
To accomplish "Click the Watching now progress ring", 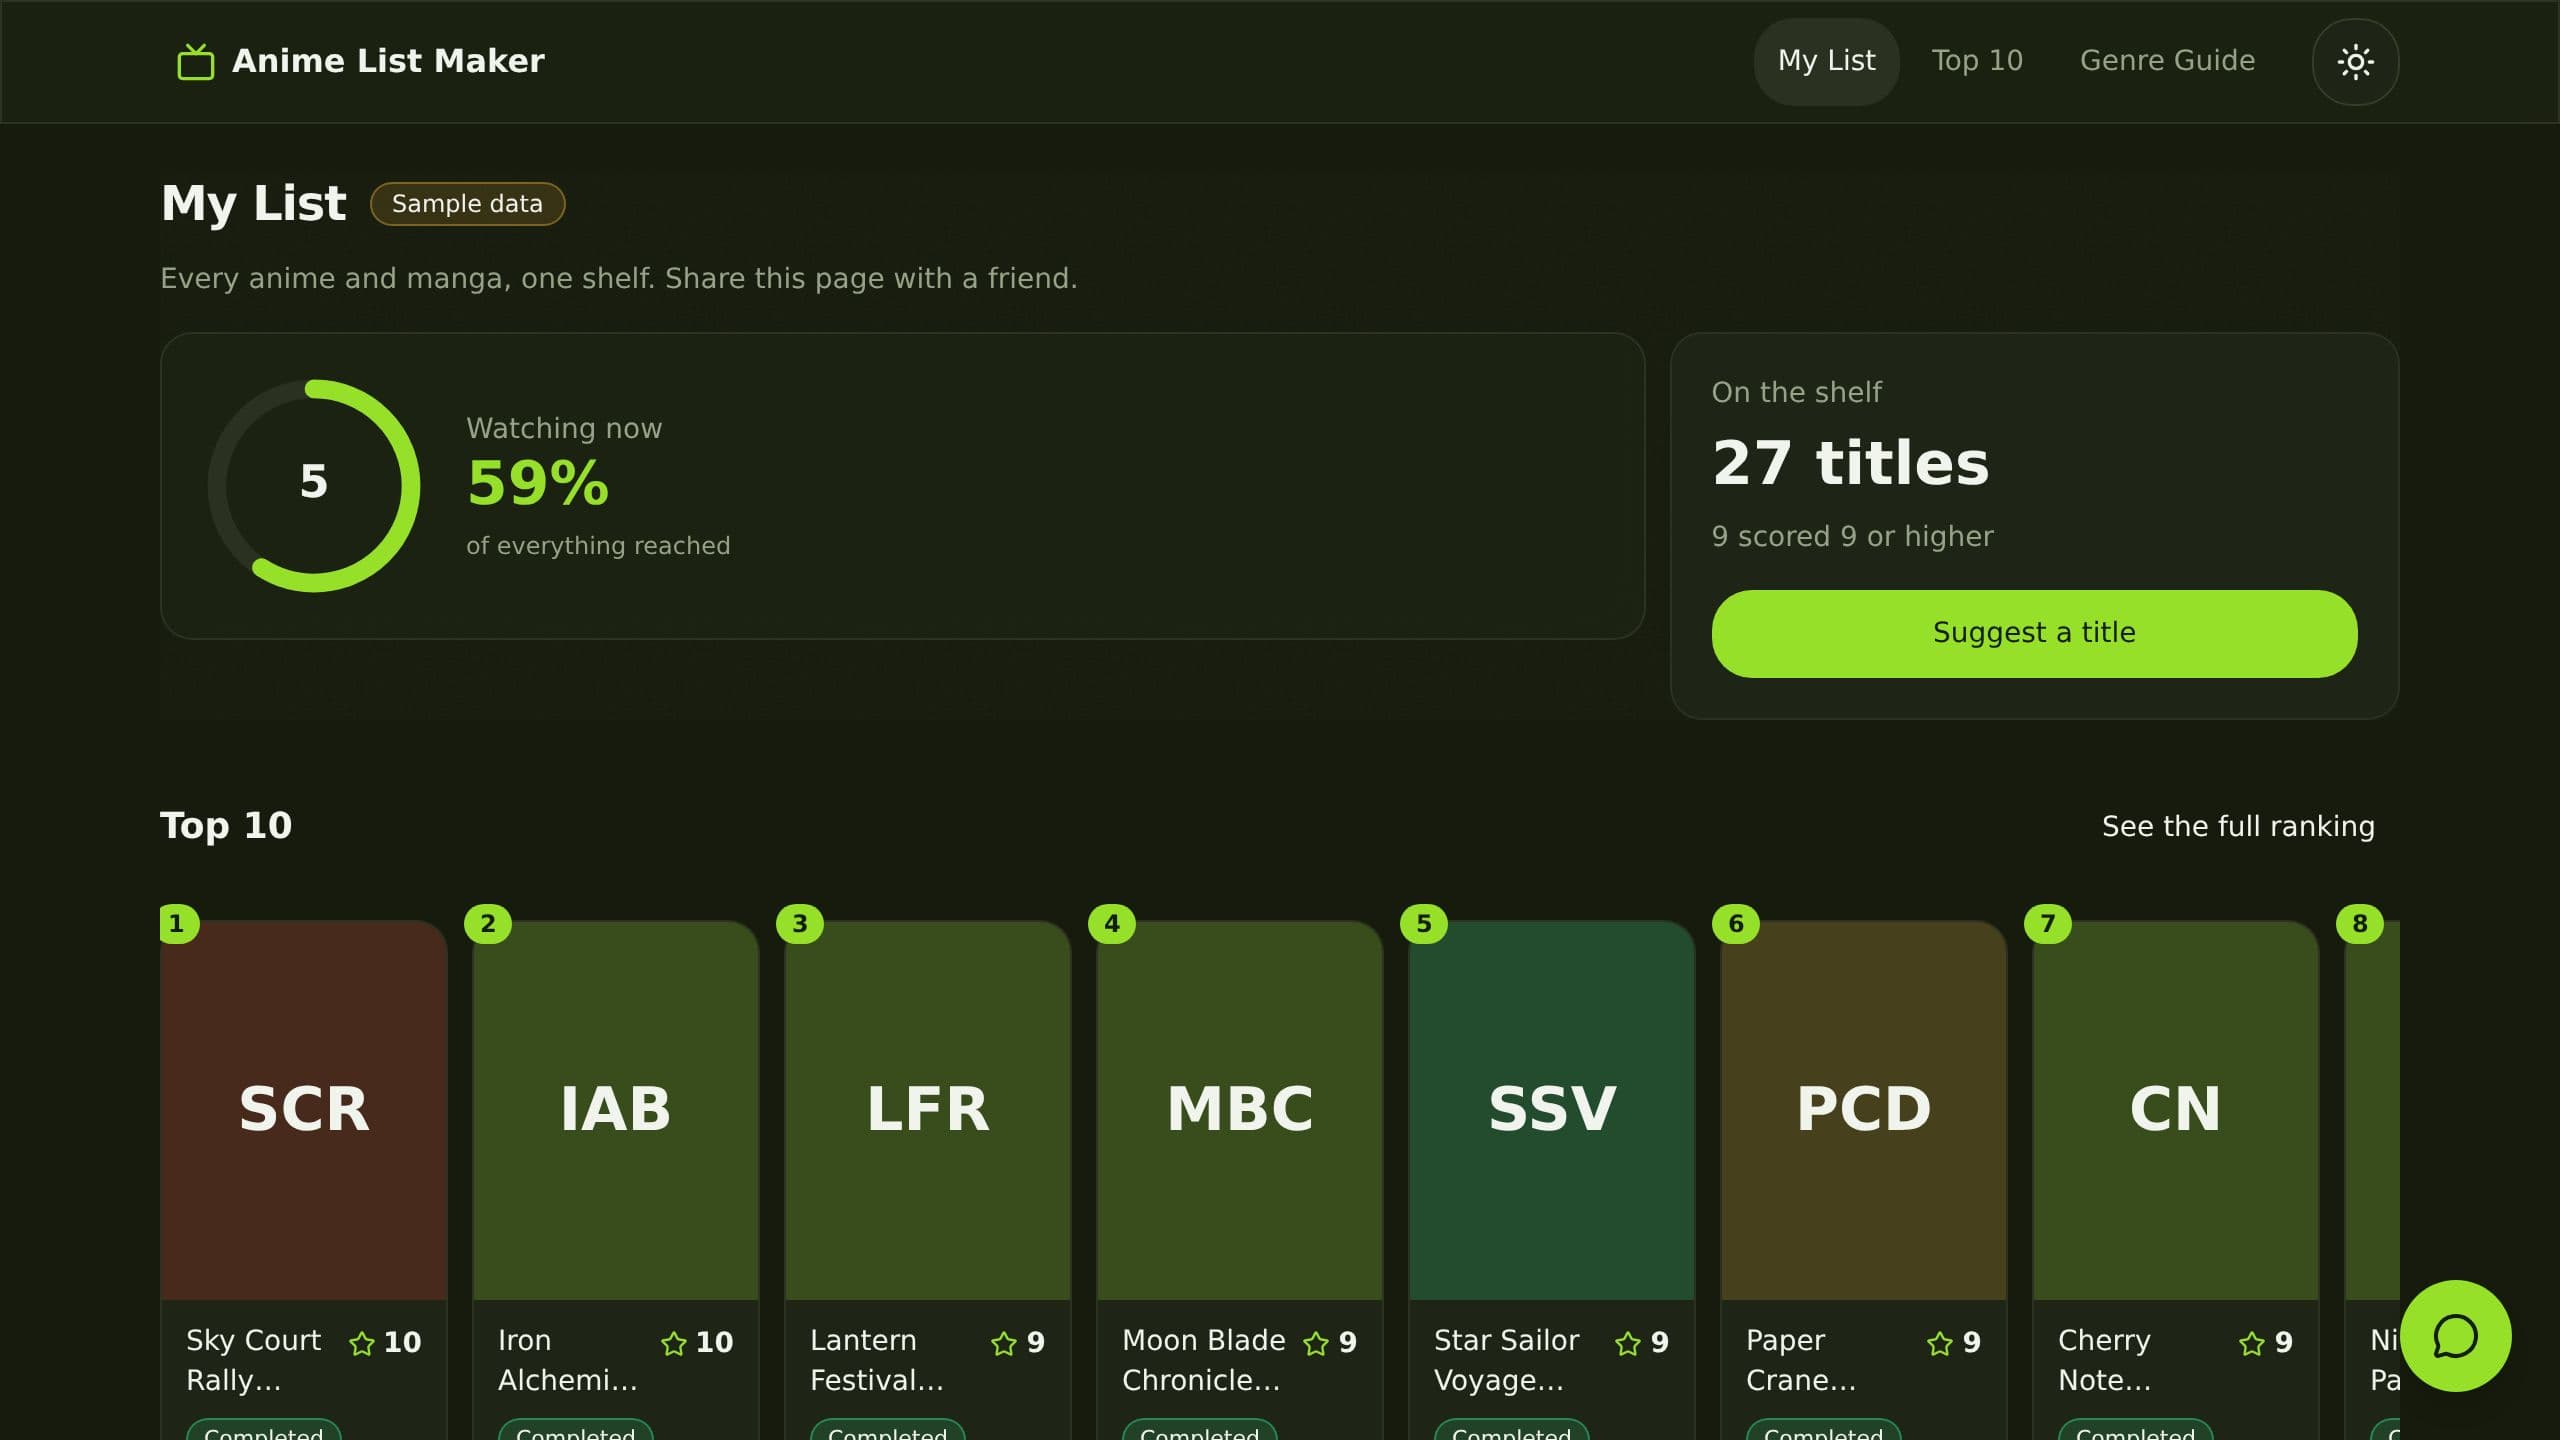I will [314, 486].
